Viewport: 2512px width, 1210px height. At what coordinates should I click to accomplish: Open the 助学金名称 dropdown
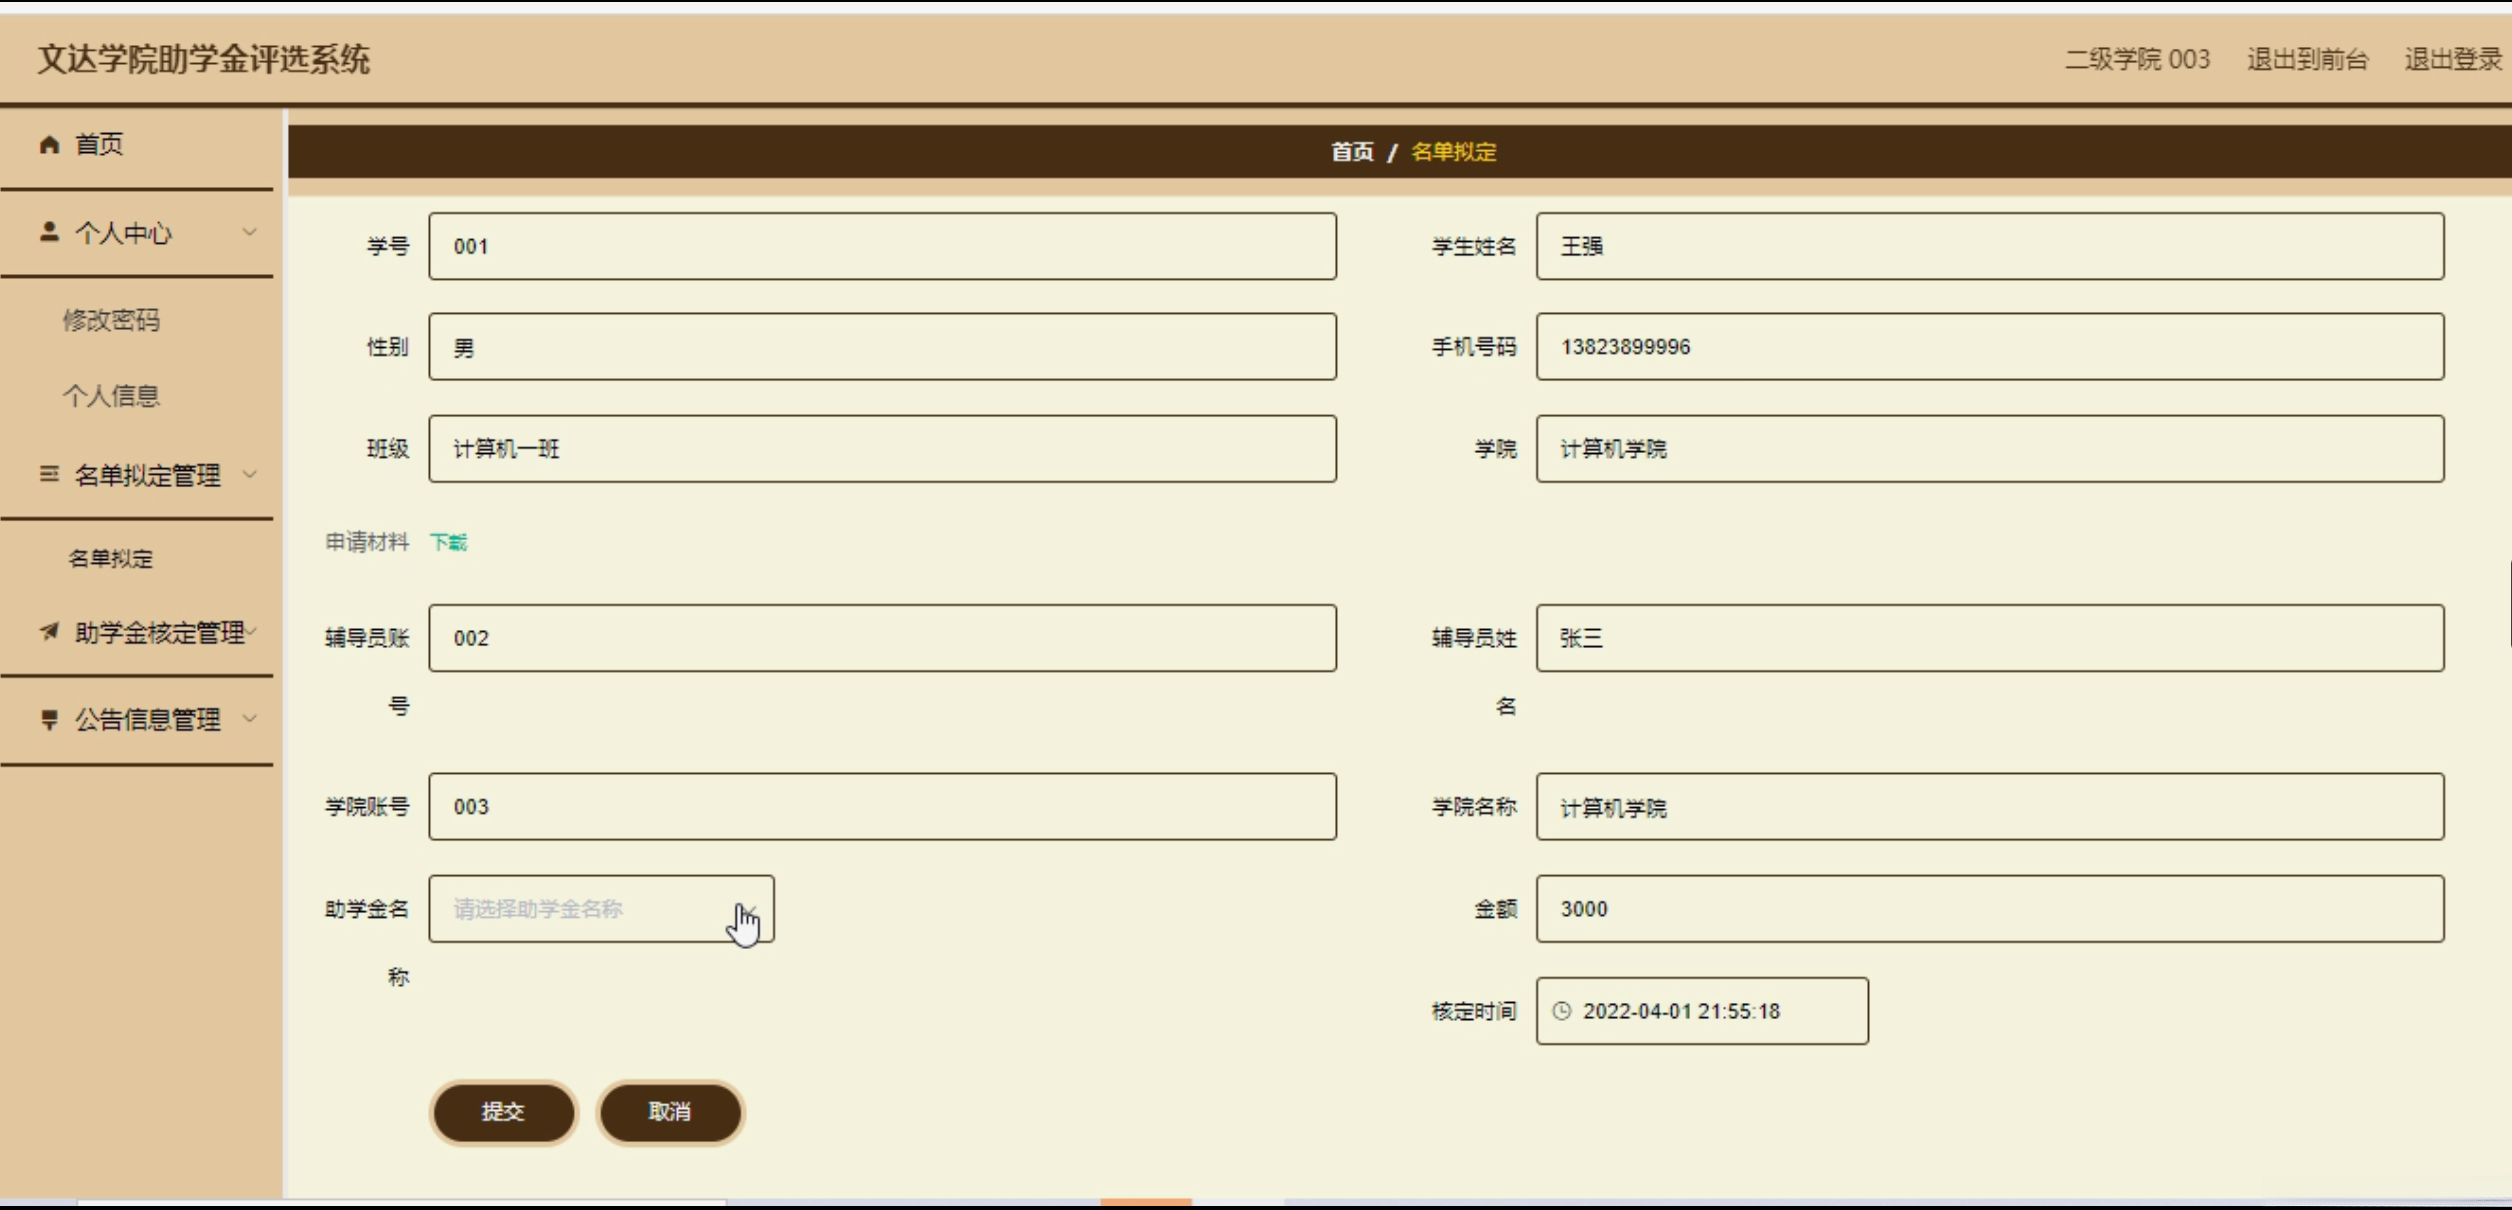pos(600,909)
